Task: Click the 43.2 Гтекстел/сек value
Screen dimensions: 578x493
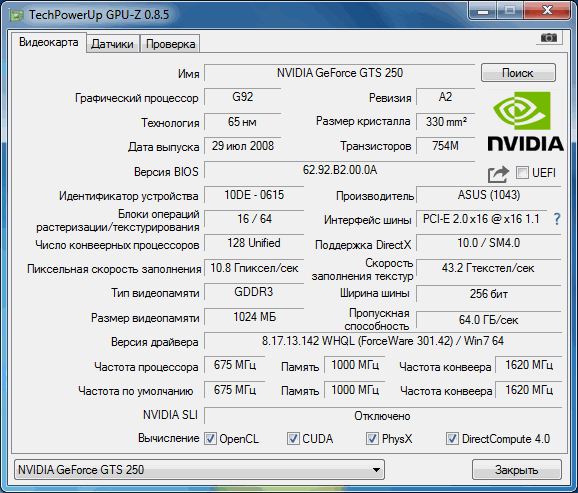Action: coord(489,268)
